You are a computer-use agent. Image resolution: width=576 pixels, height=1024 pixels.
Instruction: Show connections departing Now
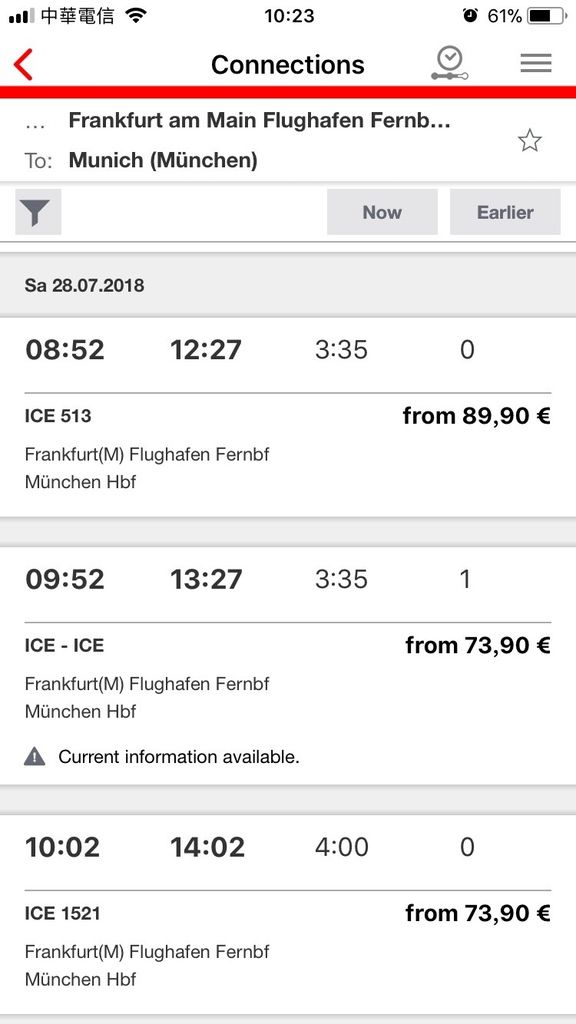[x=382, y=212]
